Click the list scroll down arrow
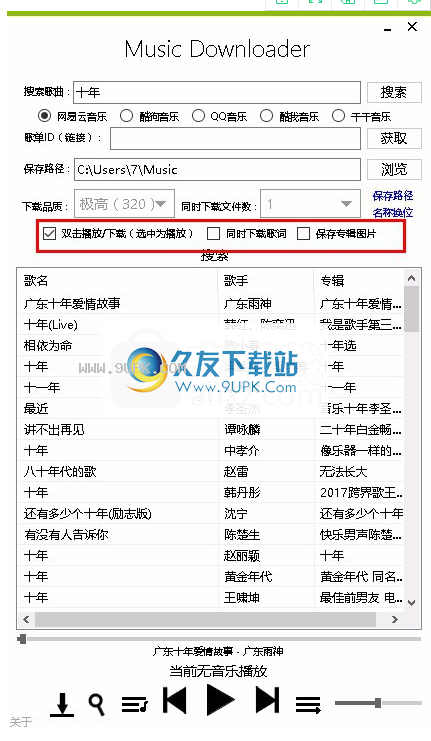 click(x=412, y=603)
